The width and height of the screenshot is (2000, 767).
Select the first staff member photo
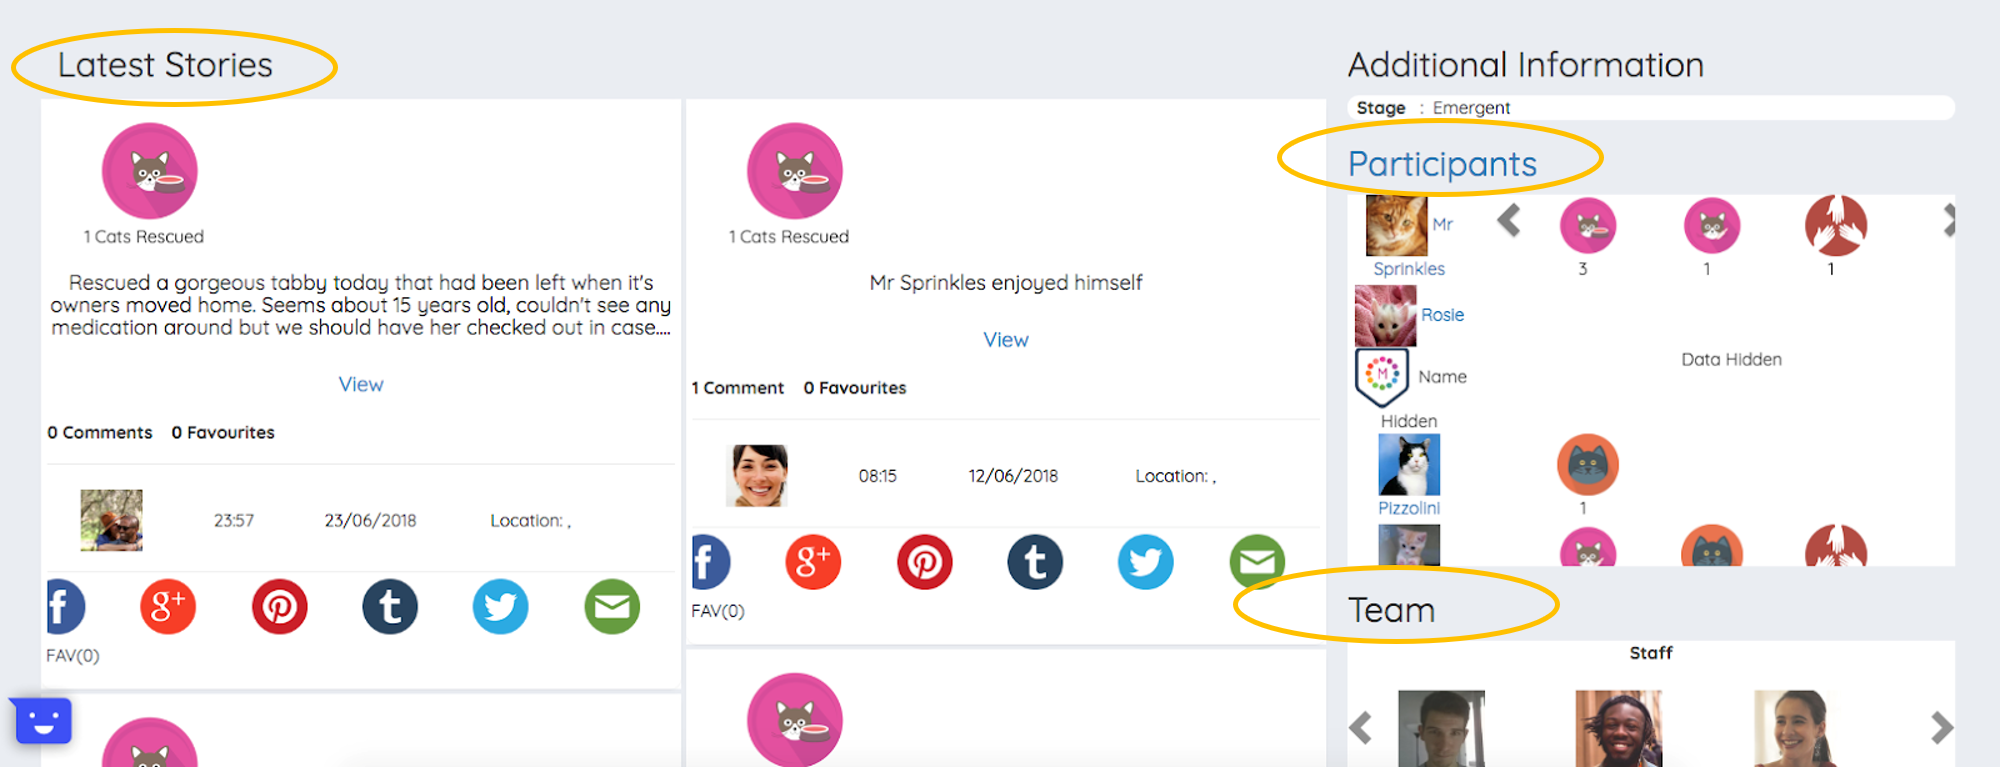pos(1441,728)
